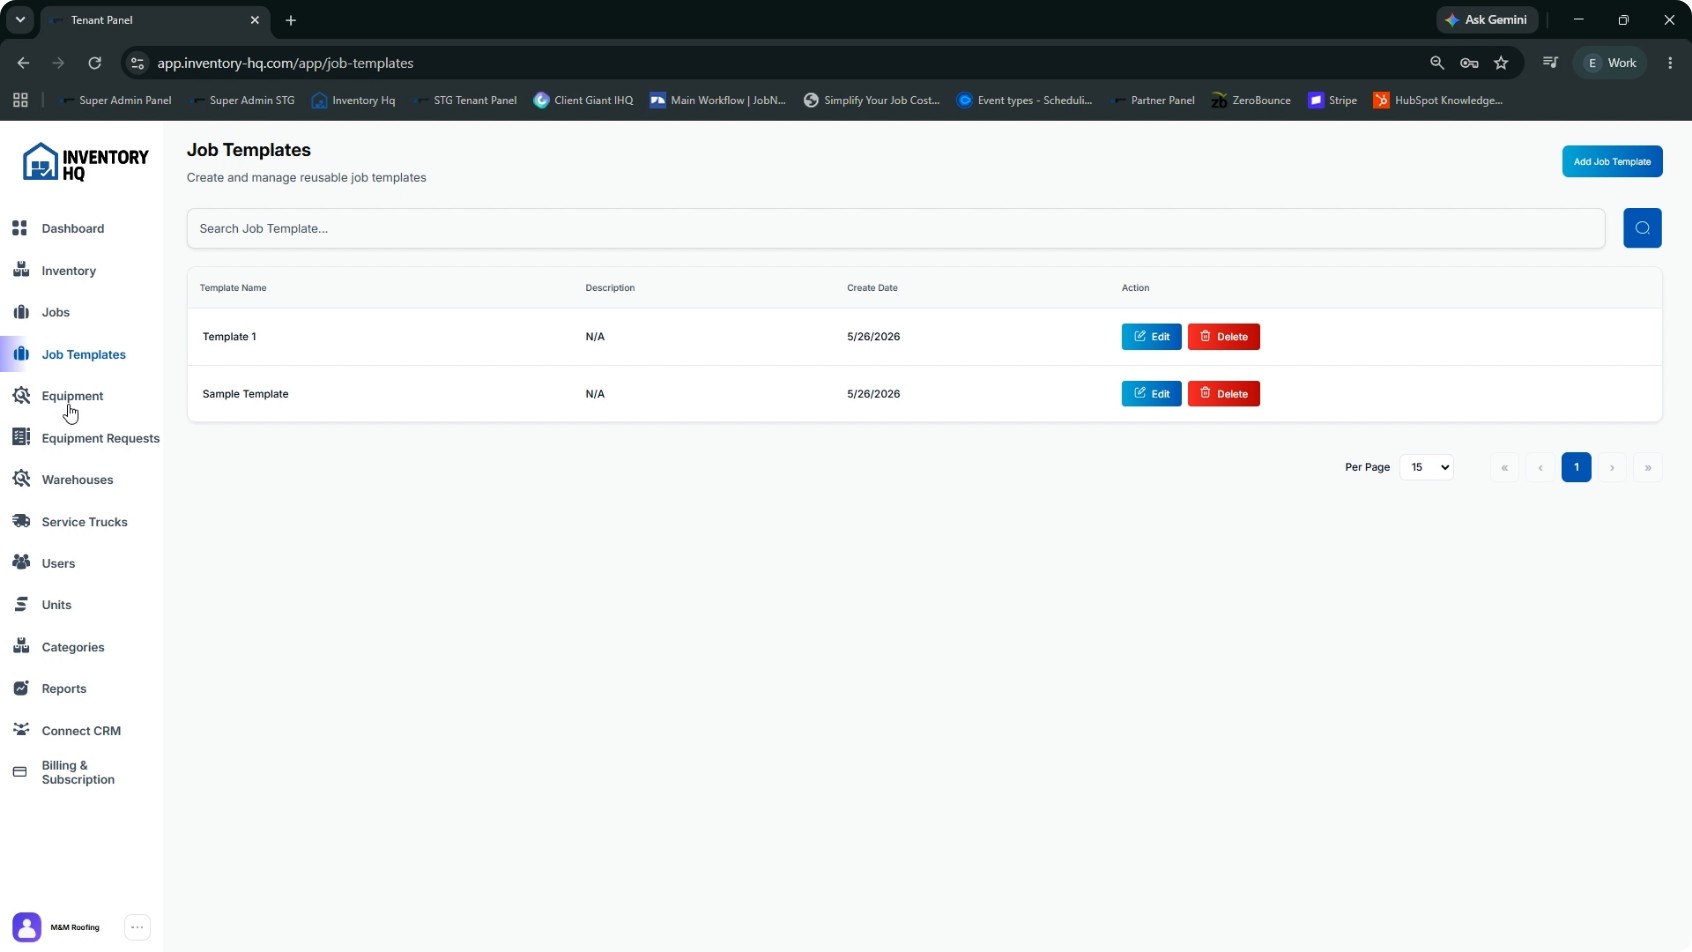Open Reports page in sidebar

pyautogui.click(x=64, y=689)
